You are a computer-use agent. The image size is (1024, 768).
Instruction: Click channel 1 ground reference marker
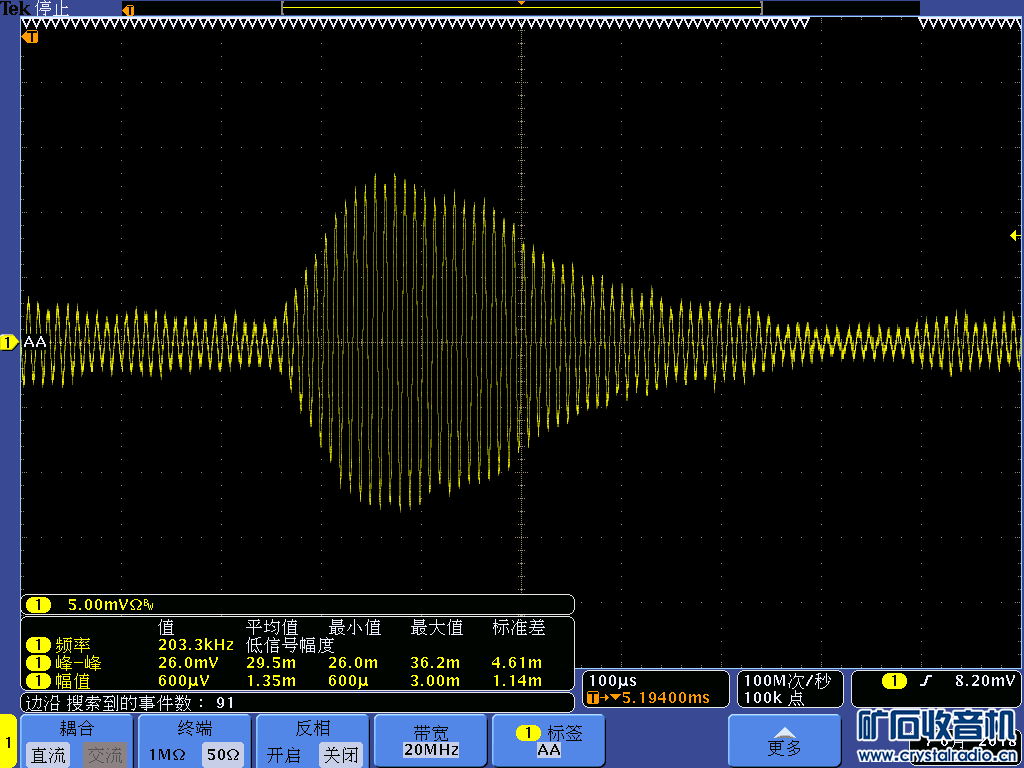8,343
